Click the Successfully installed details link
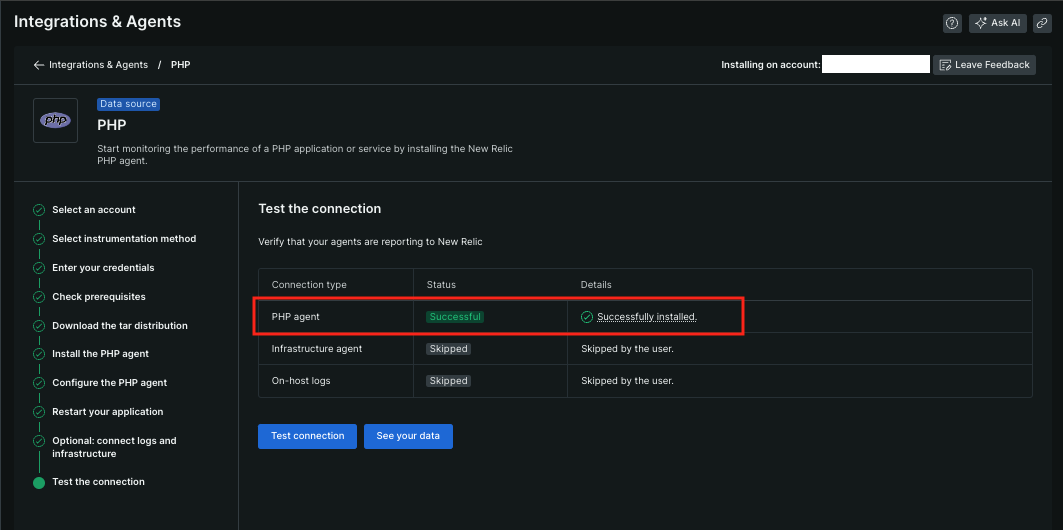Image resolution: width=1063 pixels, height=530 pixels. click(x=647, y=317)
